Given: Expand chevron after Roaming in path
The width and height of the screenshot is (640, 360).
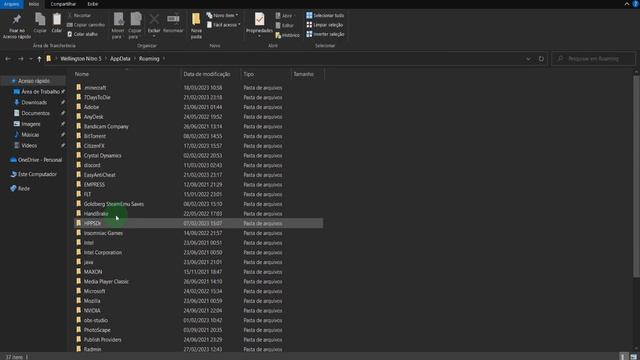Looking at the screenshot, I should pyautogui.click(x=164, y=59).
